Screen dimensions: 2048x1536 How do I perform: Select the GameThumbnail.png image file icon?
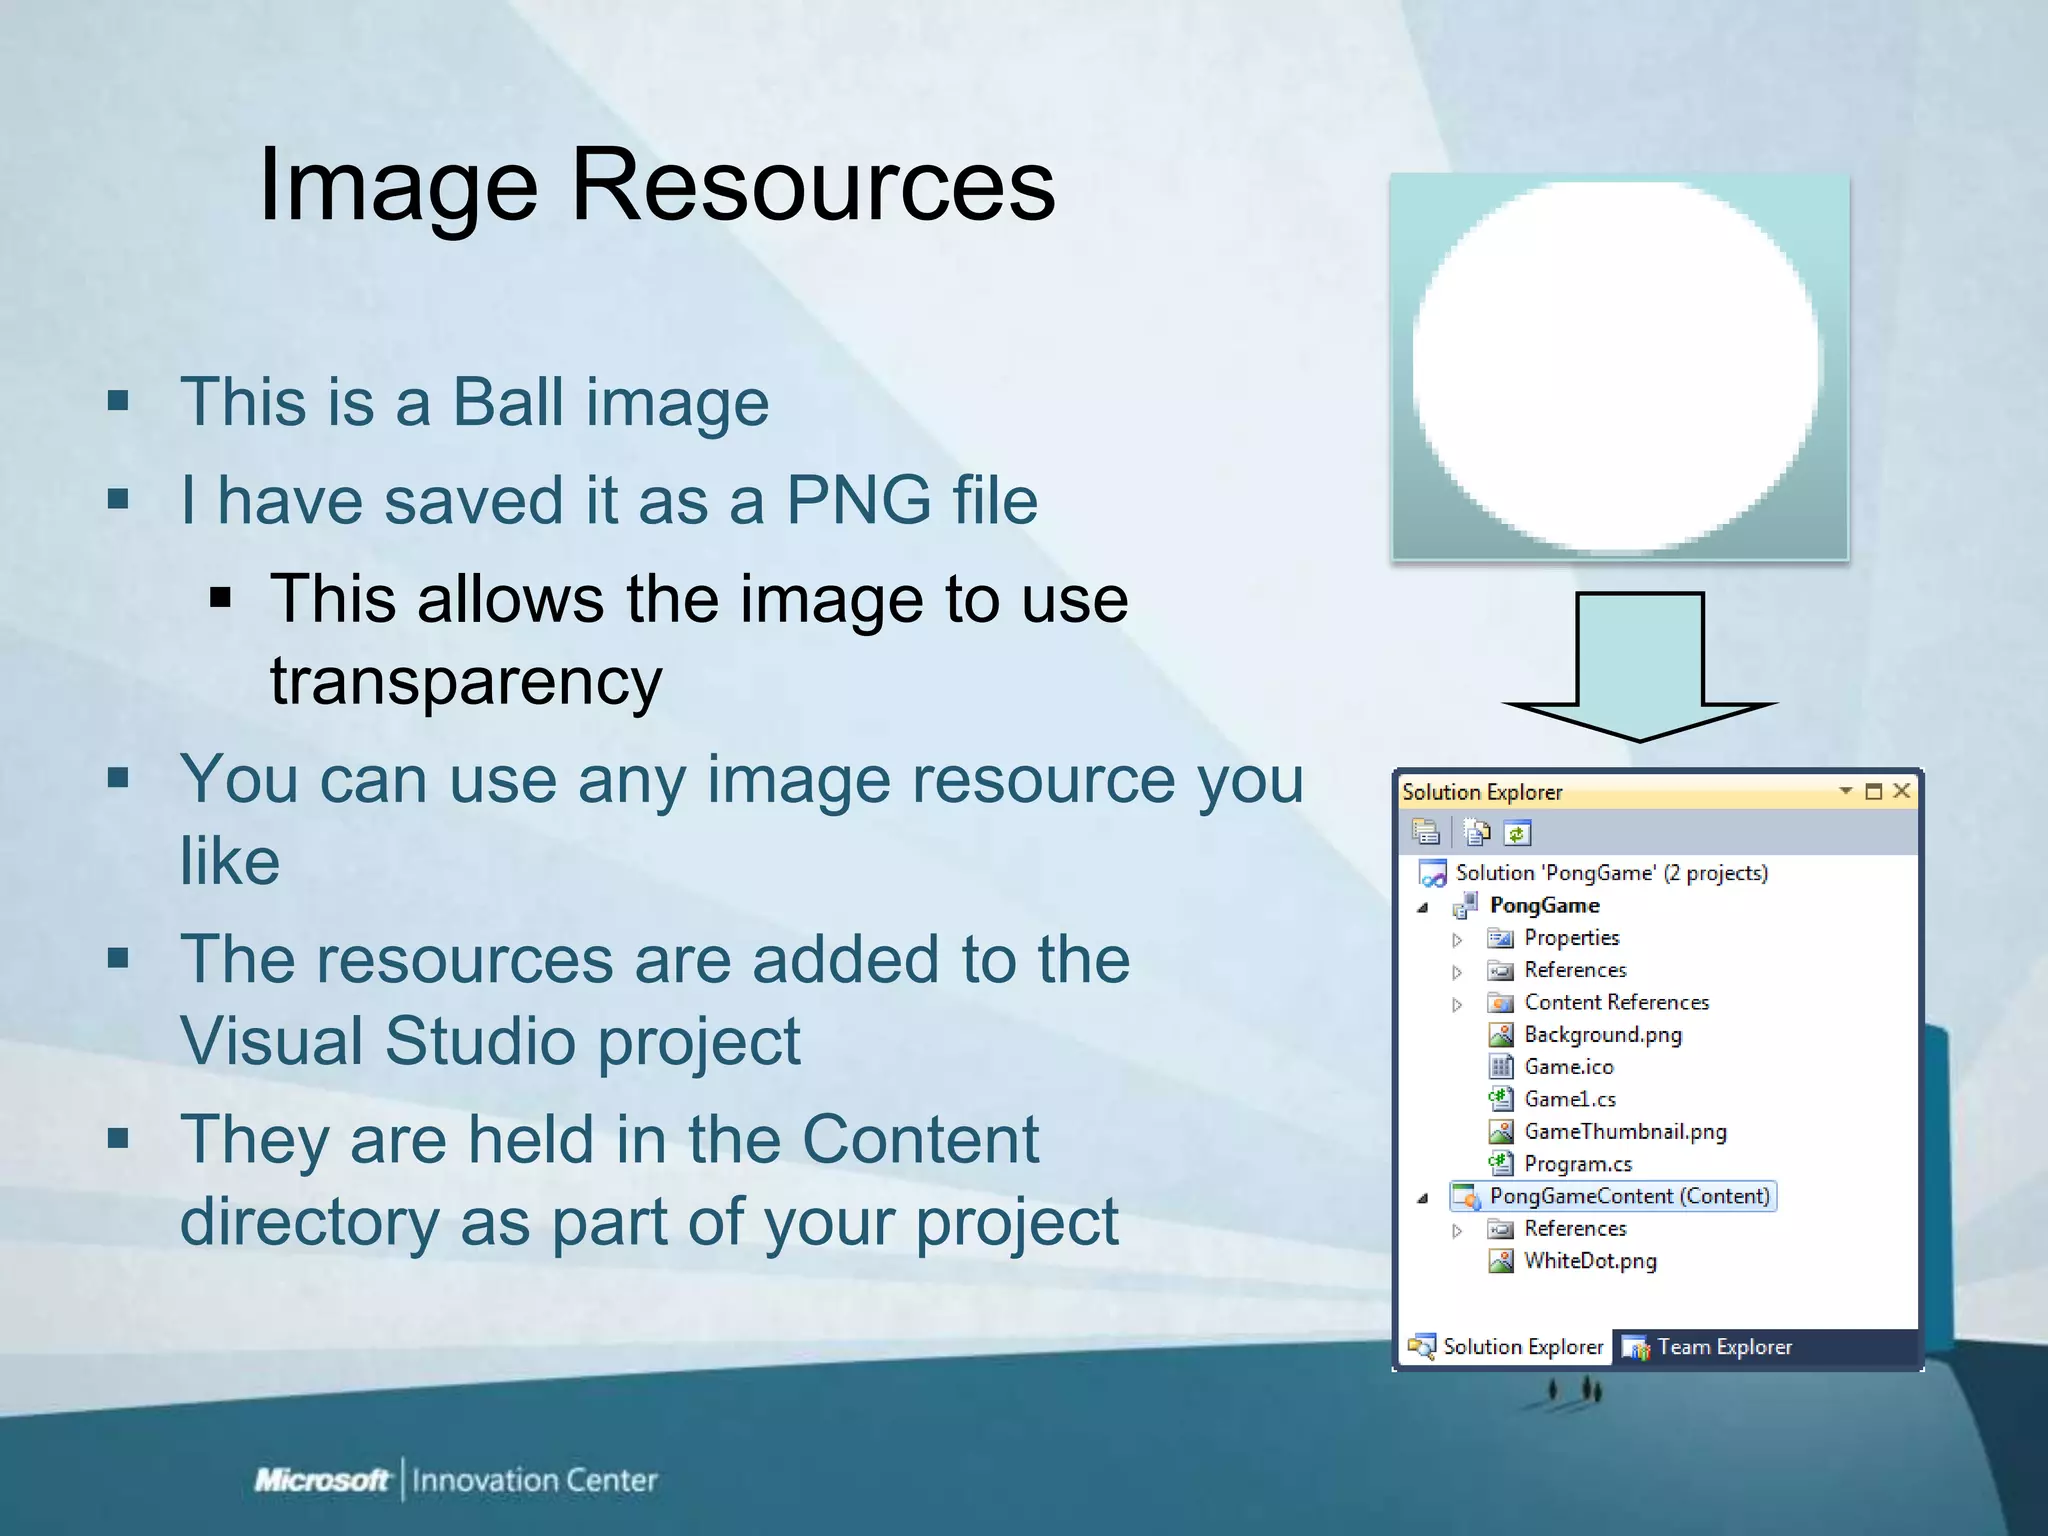[1500, 1132]
